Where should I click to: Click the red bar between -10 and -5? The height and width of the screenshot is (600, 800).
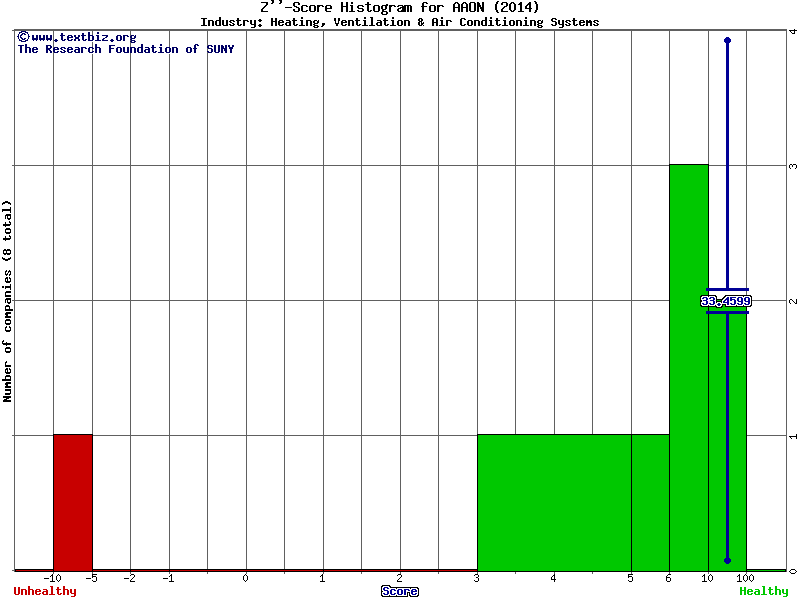point(72,502)
